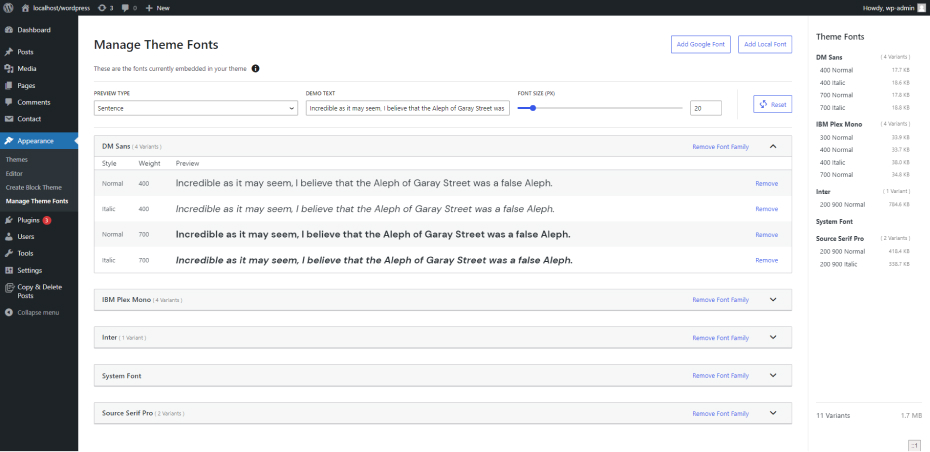Screen dimensions: 930x452
Task: Click the Settings sidebar icon
Action: [9, 270]
